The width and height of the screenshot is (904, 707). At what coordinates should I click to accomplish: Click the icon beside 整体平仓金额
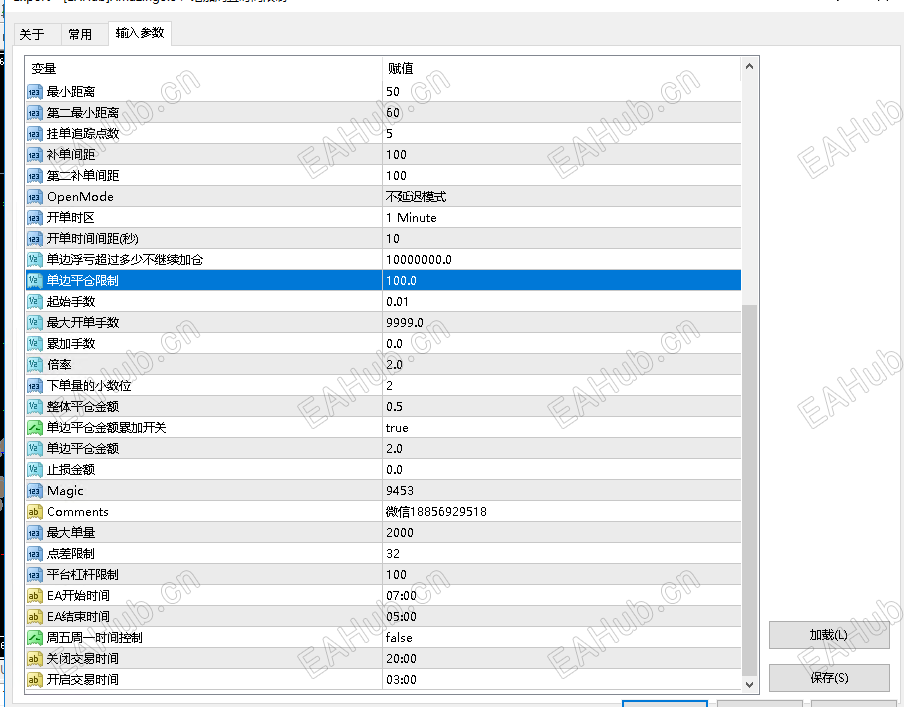coord(35,407)
